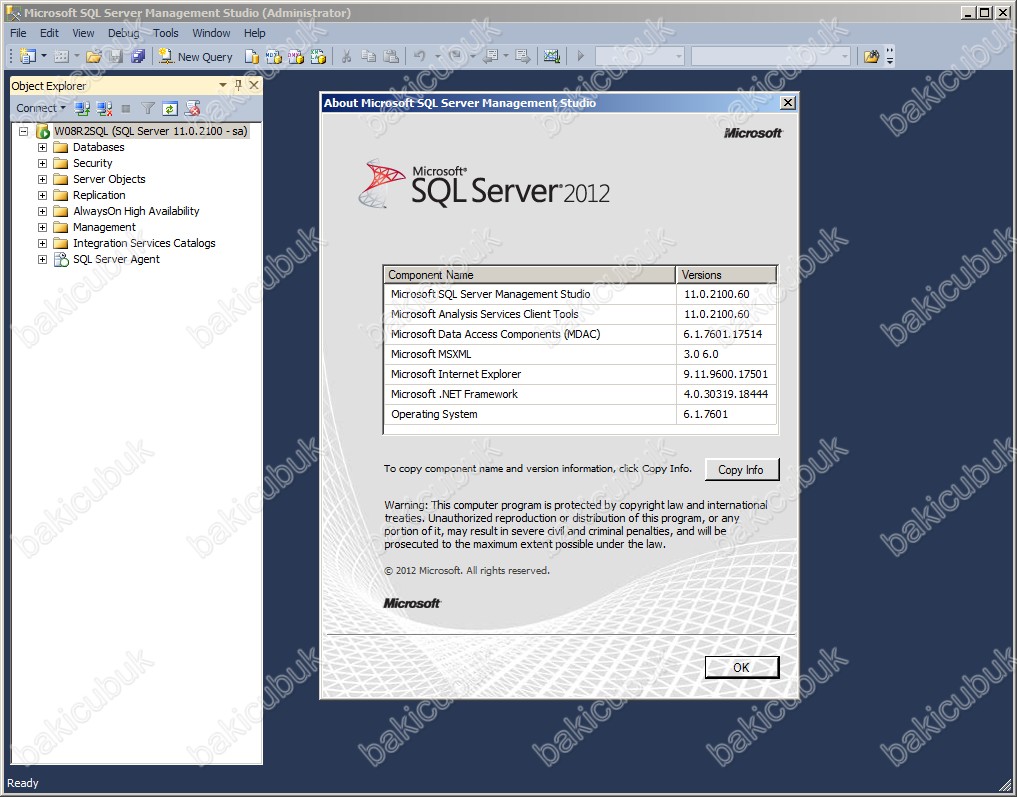Expand the Replication folder
This screenshot has width=1017, height=797.
coord(42,195)
